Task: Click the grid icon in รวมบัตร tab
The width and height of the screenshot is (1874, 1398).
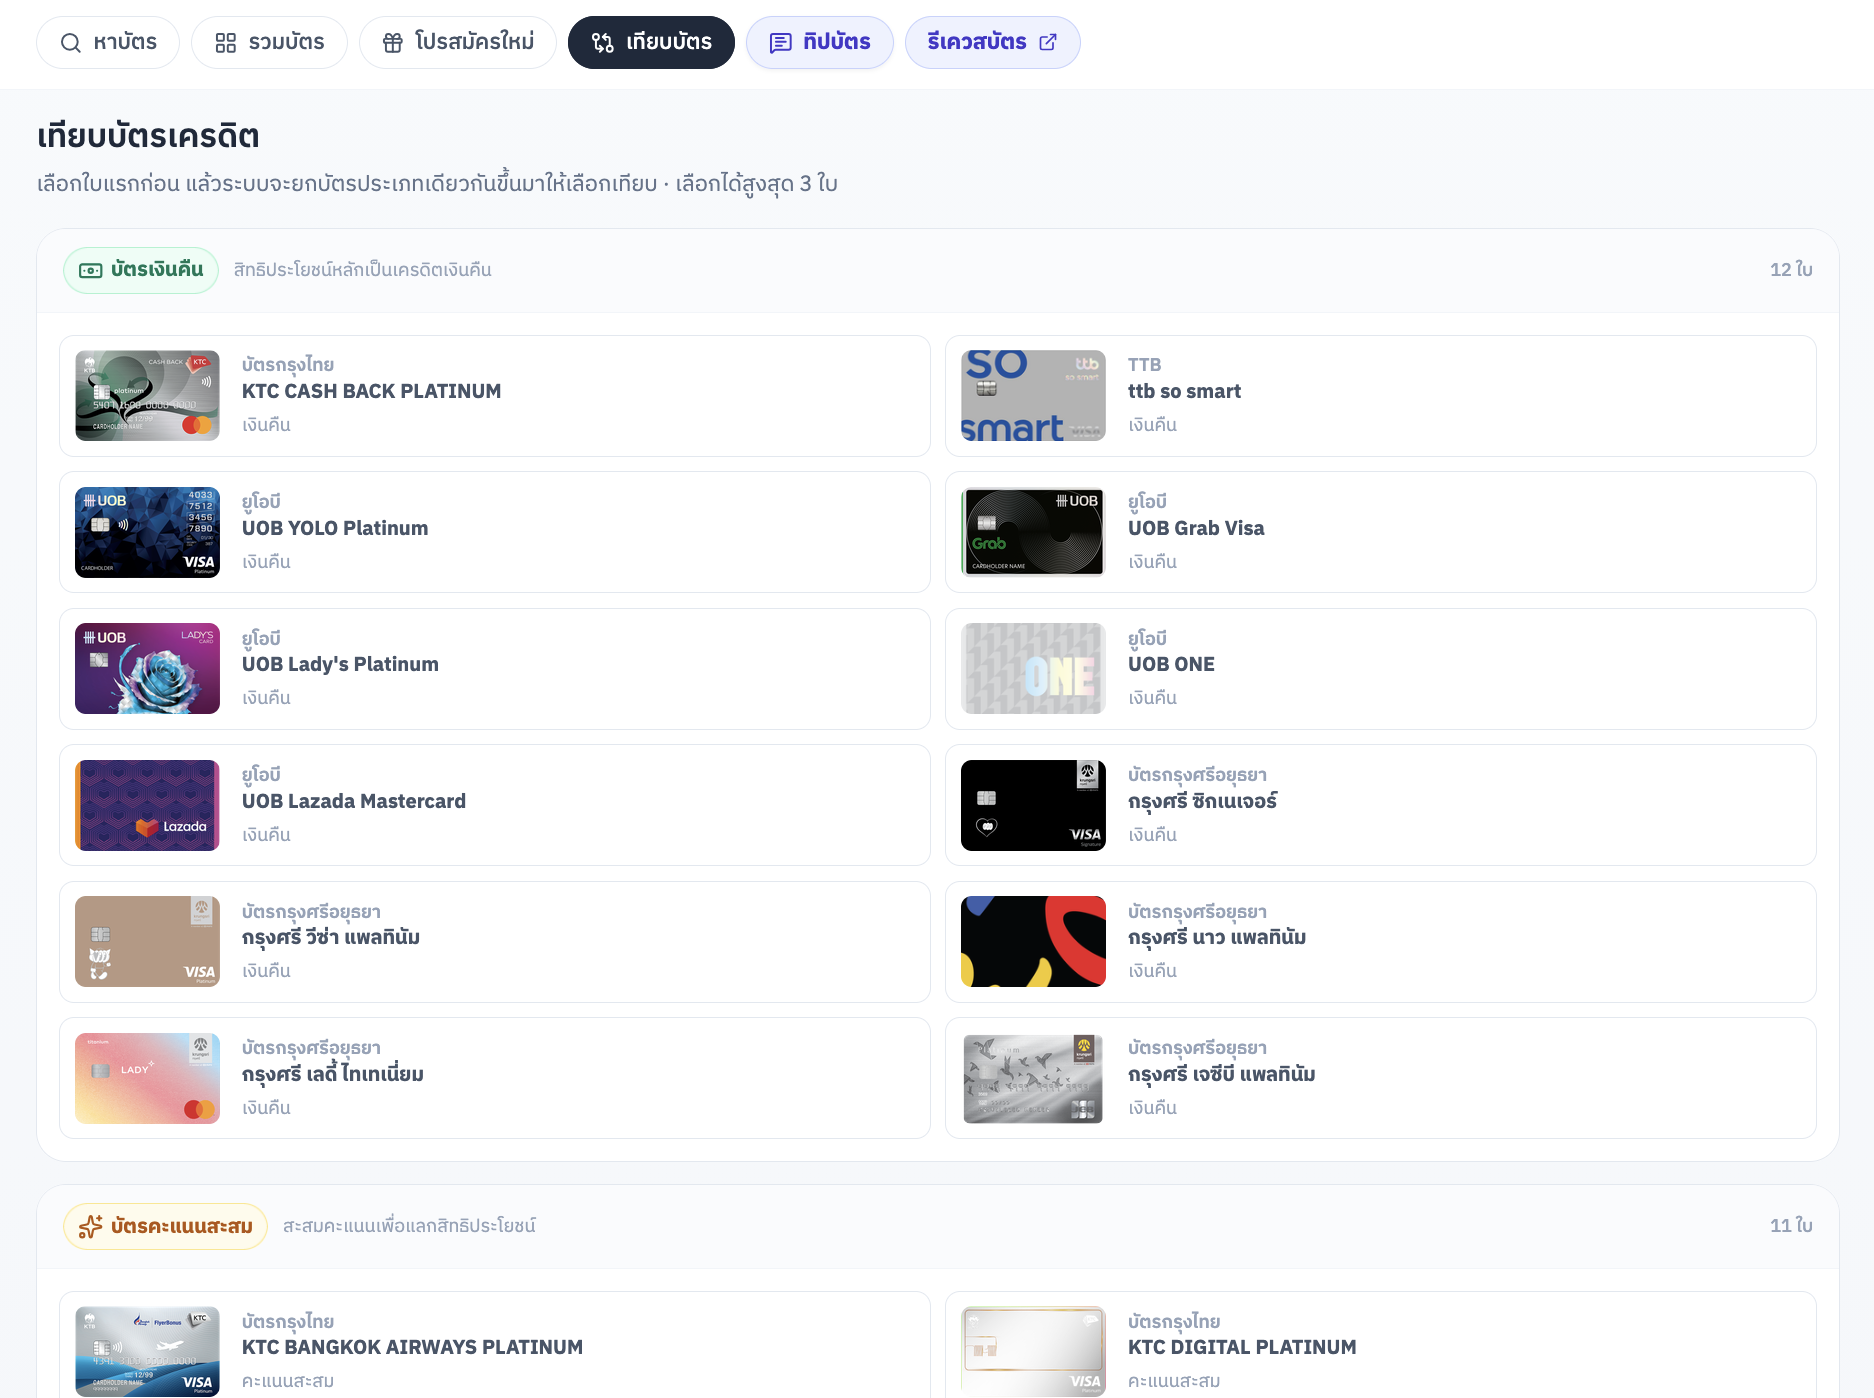Action: click(x=226, y=43)
